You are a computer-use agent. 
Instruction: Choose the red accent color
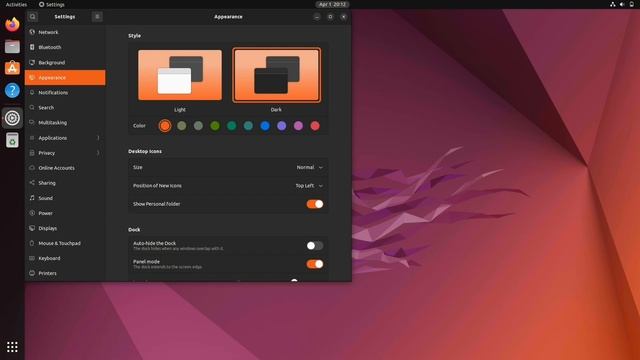point(315,126)
